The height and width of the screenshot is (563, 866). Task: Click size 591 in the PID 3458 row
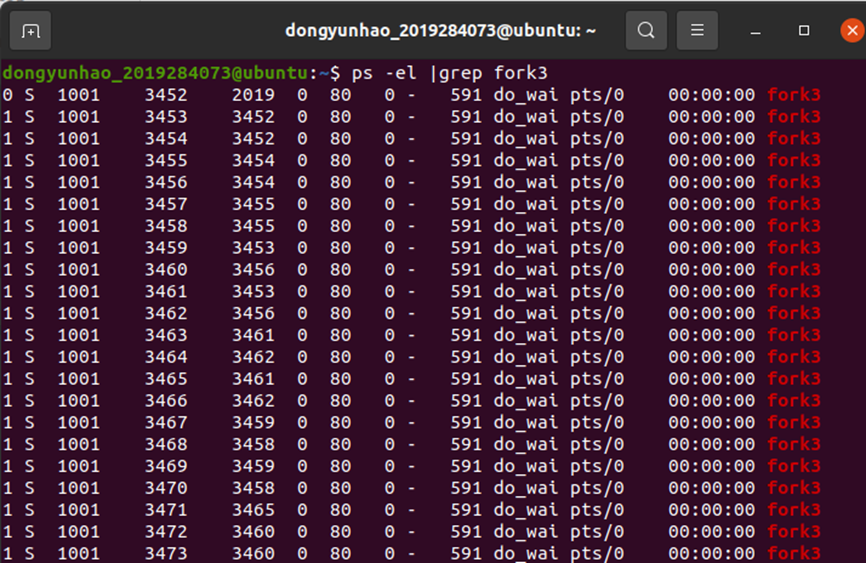(x=466, y=226)
